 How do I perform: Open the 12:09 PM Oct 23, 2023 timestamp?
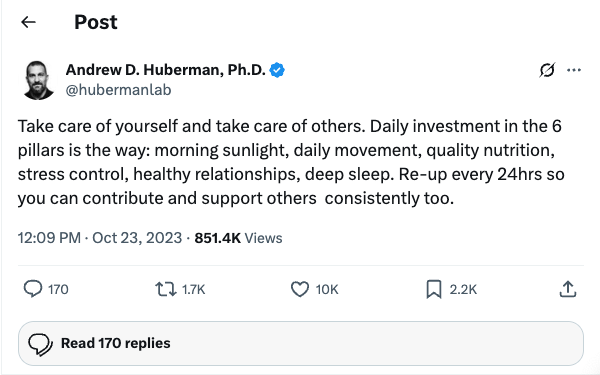tap(99, 238)
